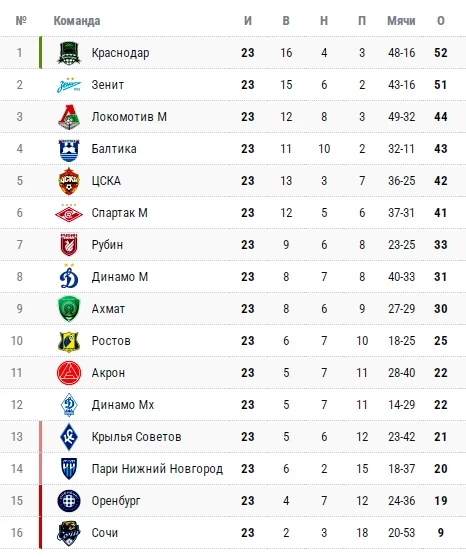466x557 pixels.
Task: Select the Ахмат green crest
Action: point(69,309)
